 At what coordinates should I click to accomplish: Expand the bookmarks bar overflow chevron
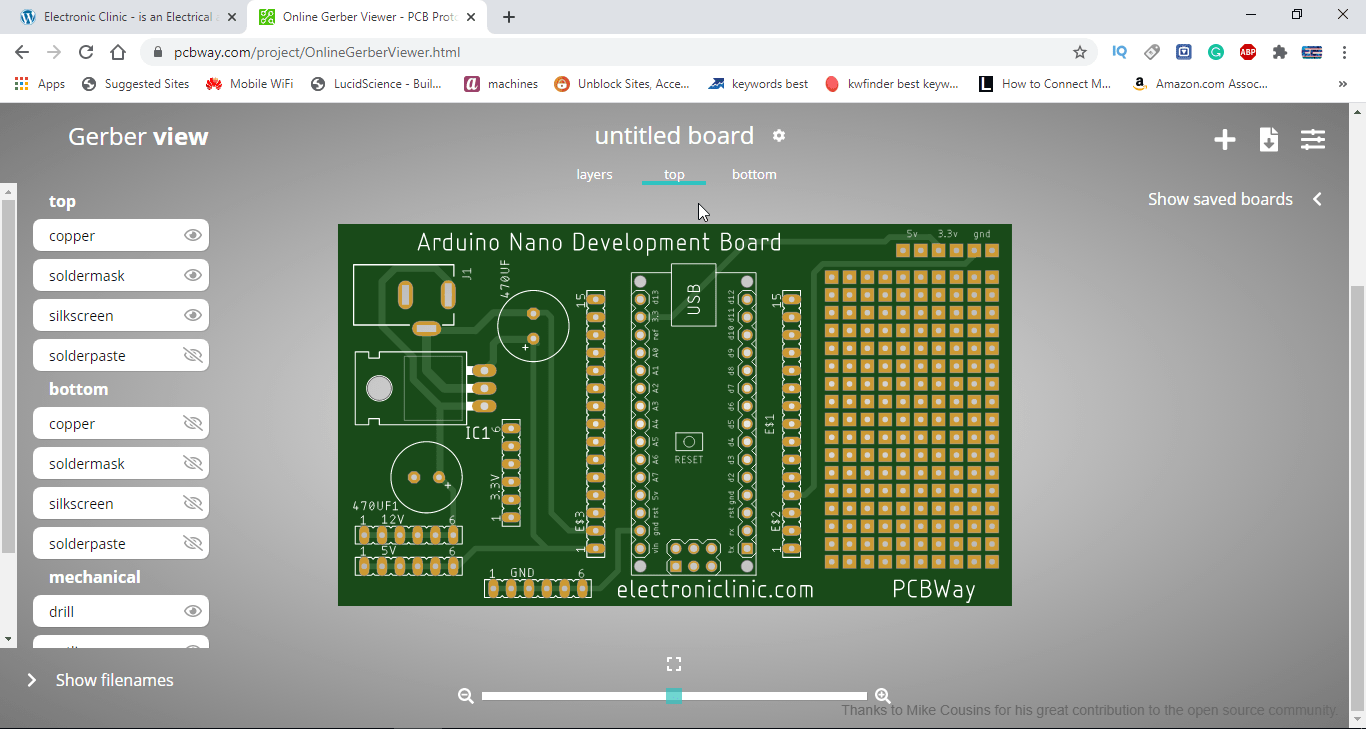point(1342,84)
